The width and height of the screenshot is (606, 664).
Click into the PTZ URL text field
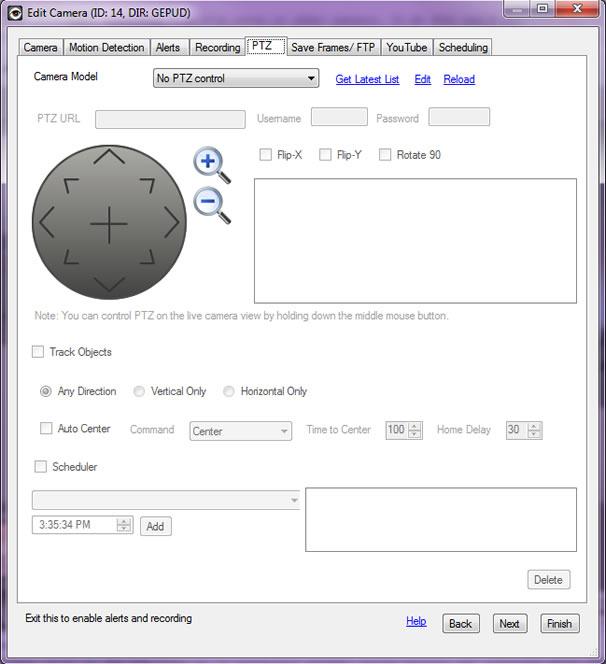pyautogui.click(x=170, y=119)
